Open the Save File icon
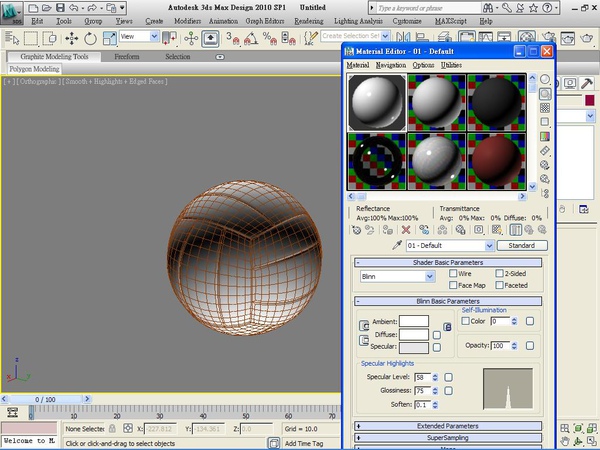 click(60, 8)
